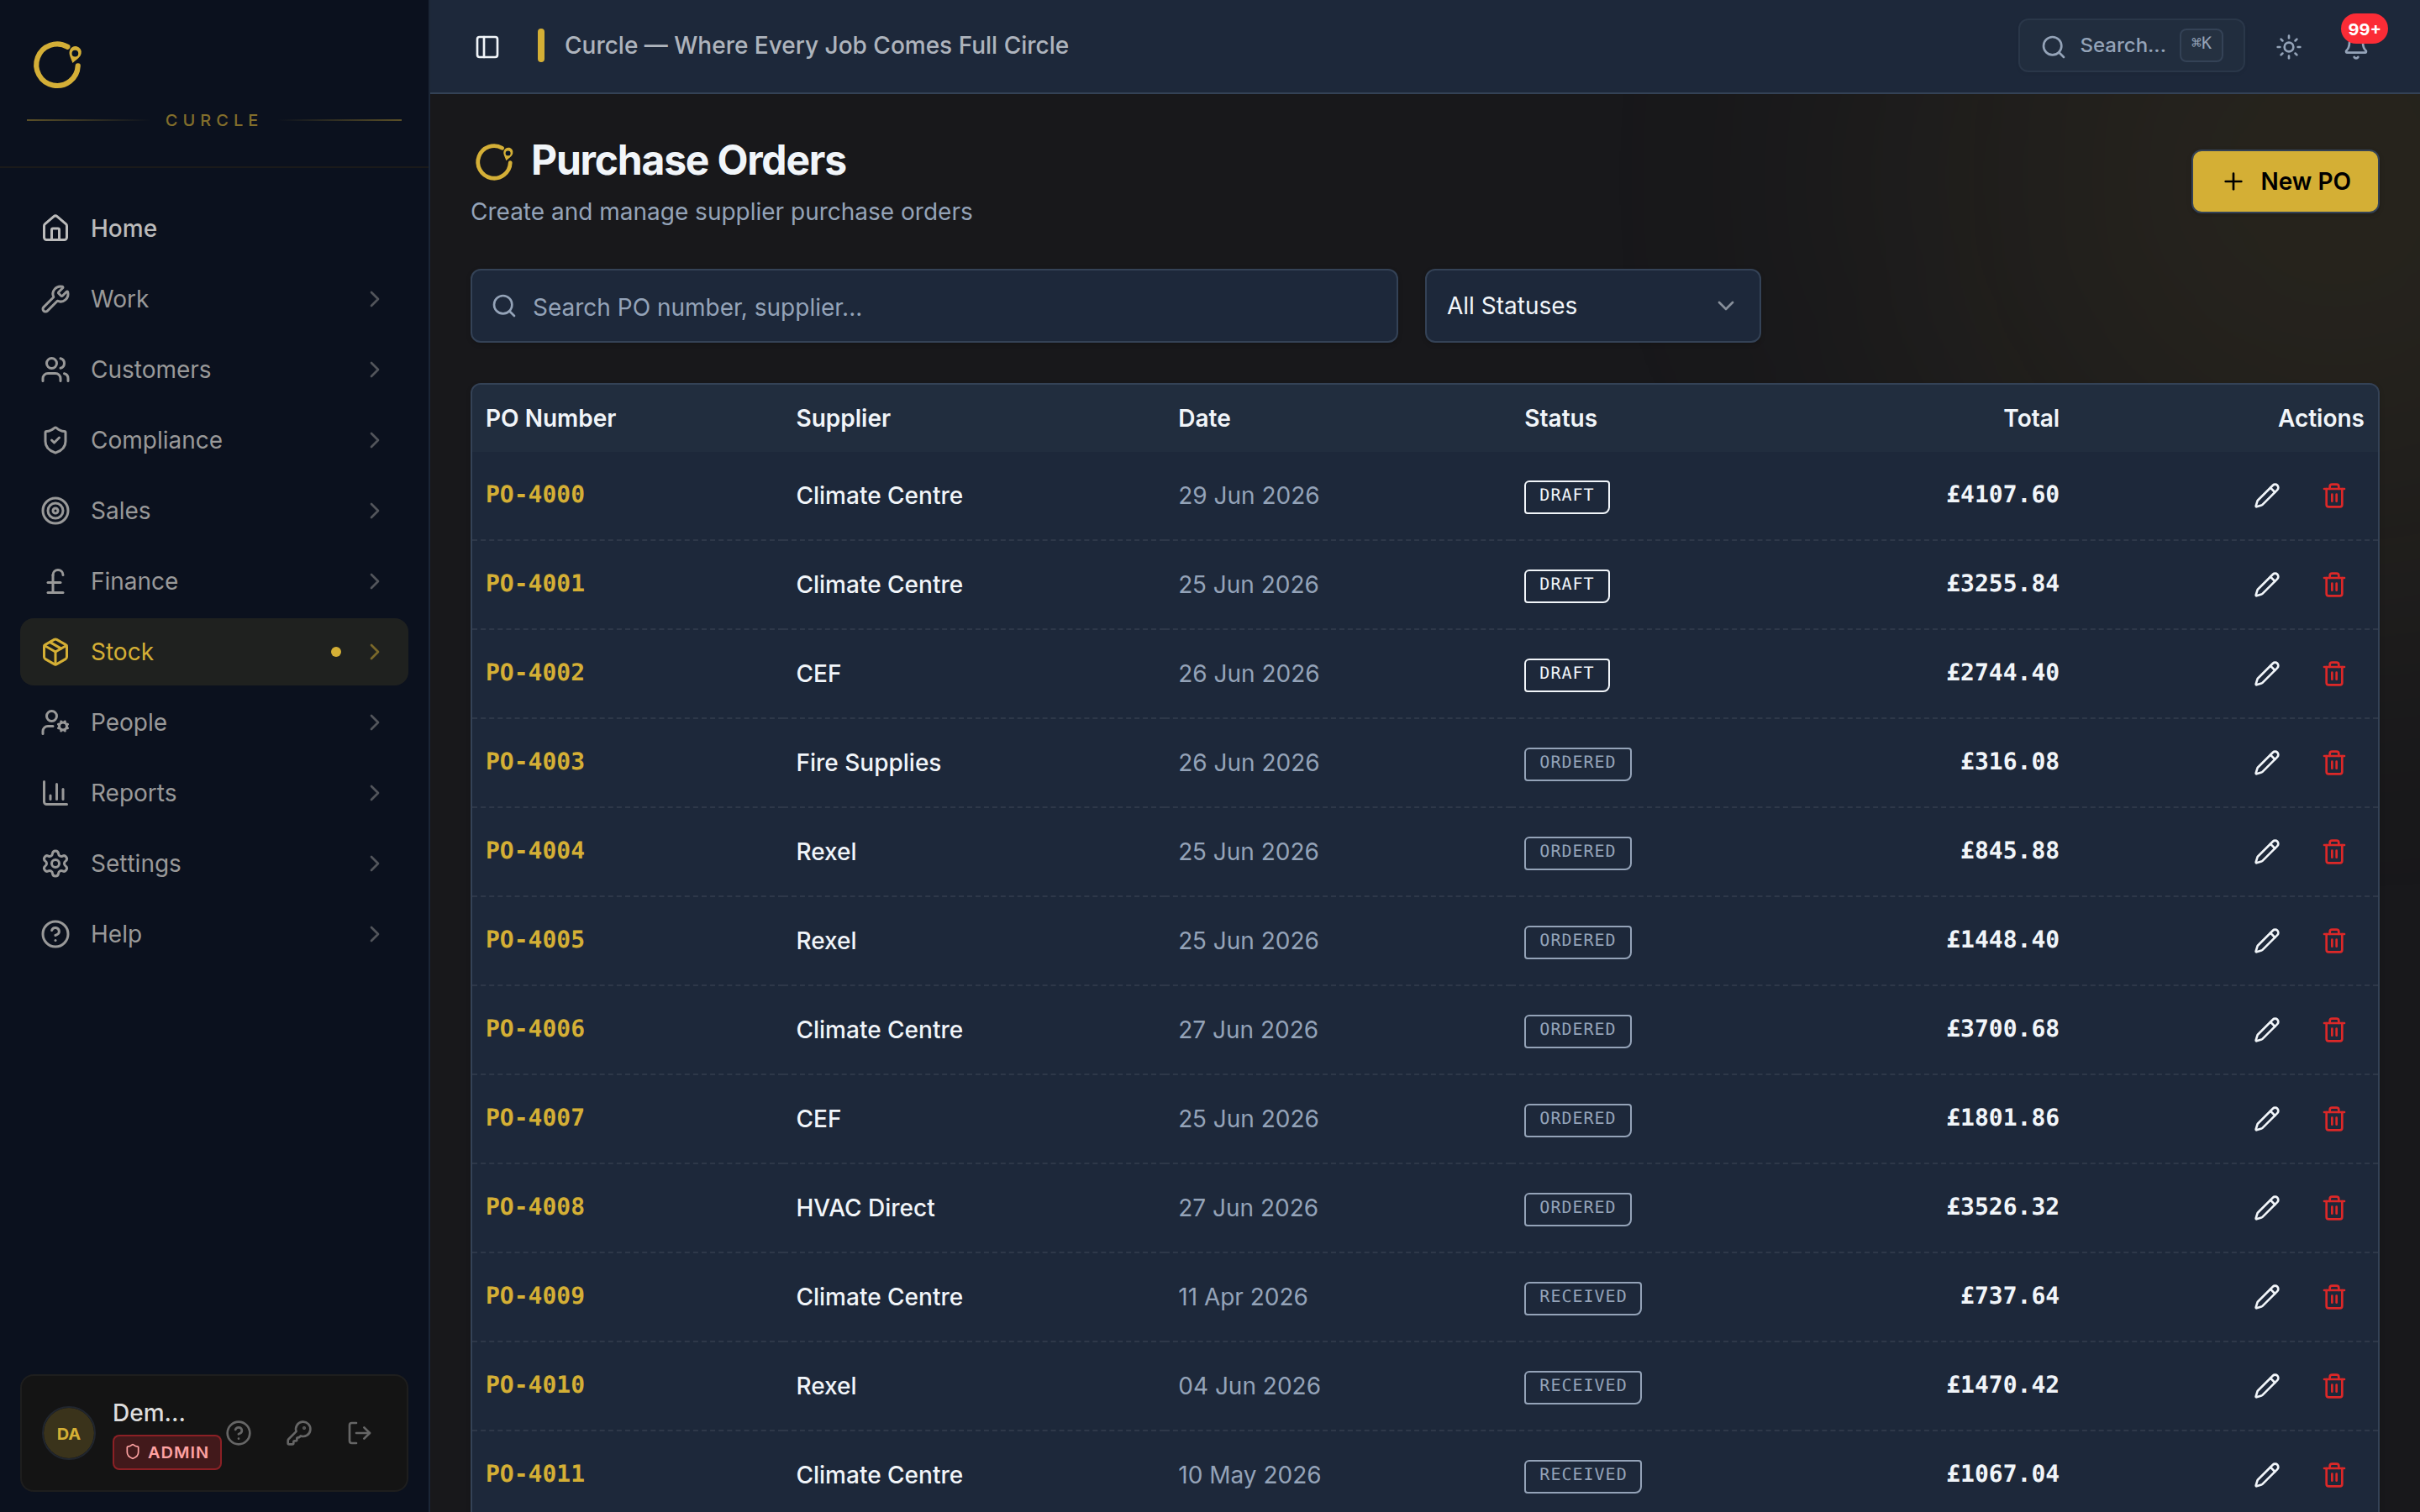Click the HVAC Direct supplier cell
2420x1512 pixels.
(865, 1208)
